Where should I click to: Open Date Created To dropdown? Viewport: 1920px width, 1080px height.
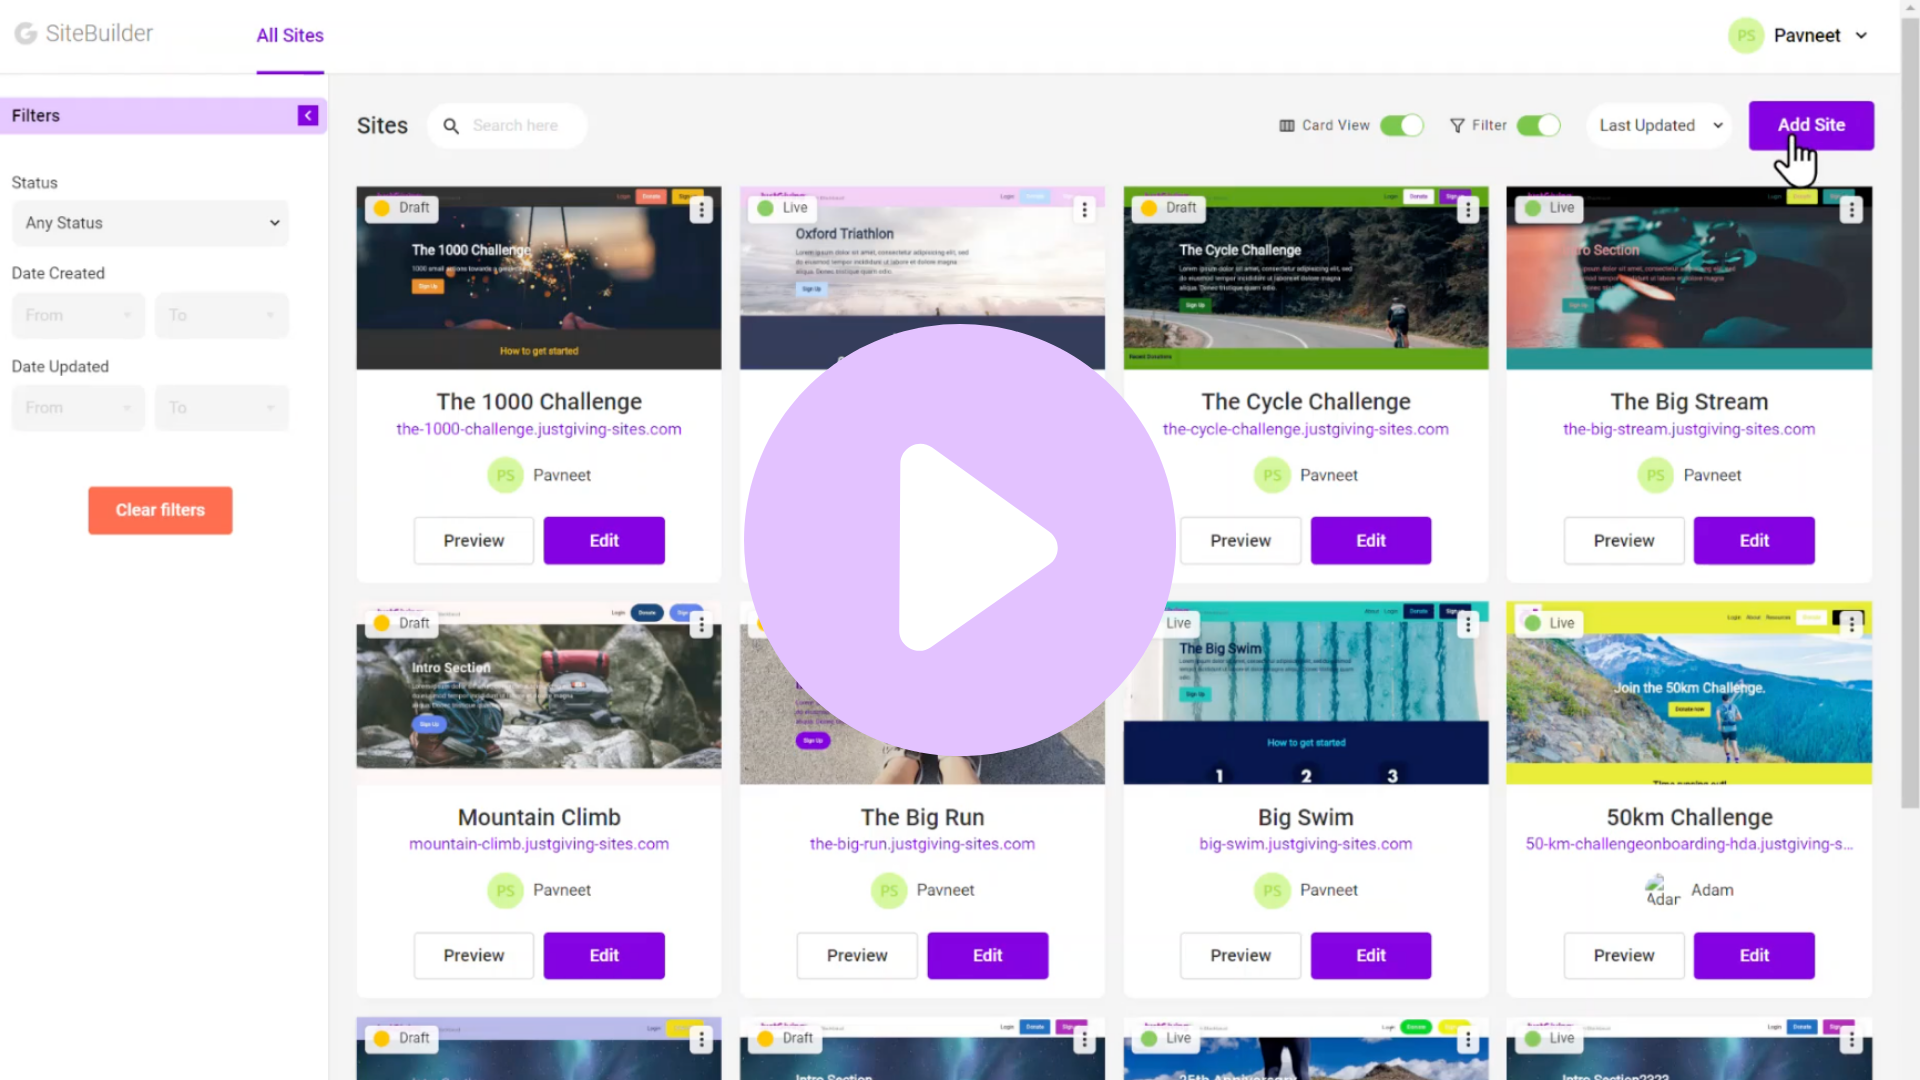[x=222, y=316]
